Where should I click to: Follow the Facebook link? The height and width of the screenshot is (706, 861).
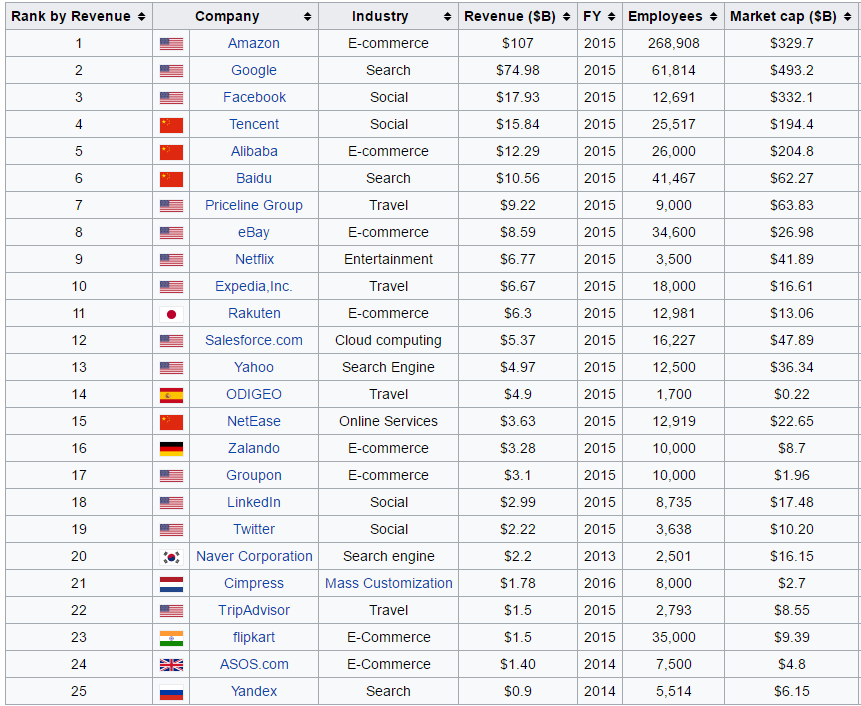(x=254, y=97)
